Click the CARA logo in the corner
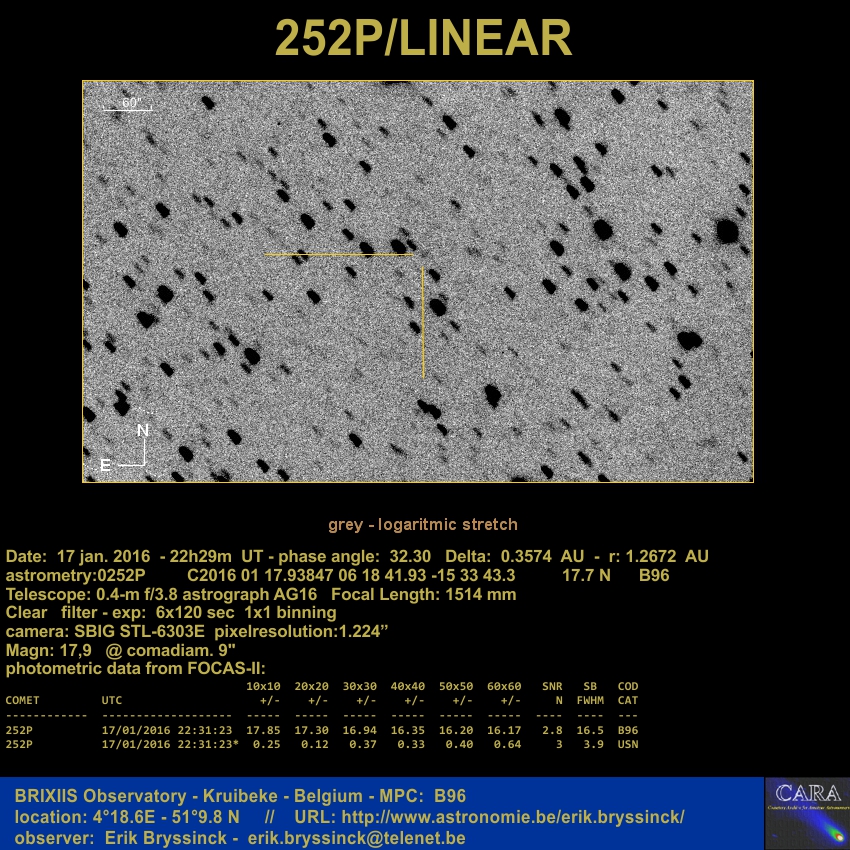Viewport: 850px width, 850px height. pos(806,812)
